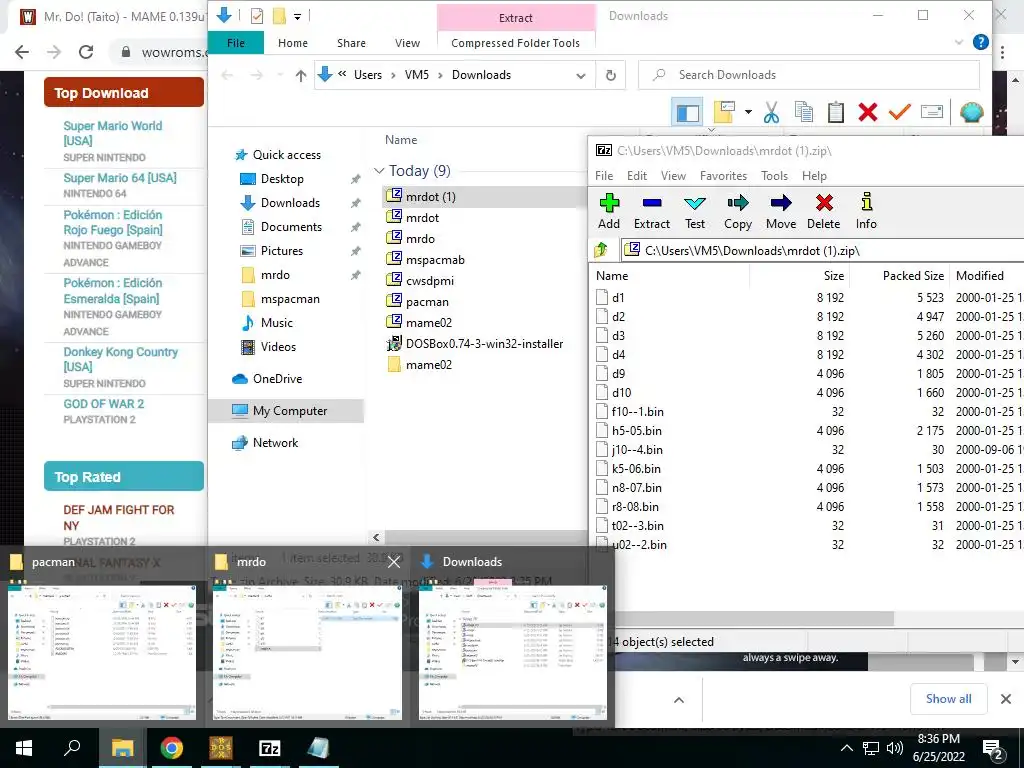Screen dimensions: 1024x768
Task: Open Compressed Folder Tools tab
Action: coord(515,42)
